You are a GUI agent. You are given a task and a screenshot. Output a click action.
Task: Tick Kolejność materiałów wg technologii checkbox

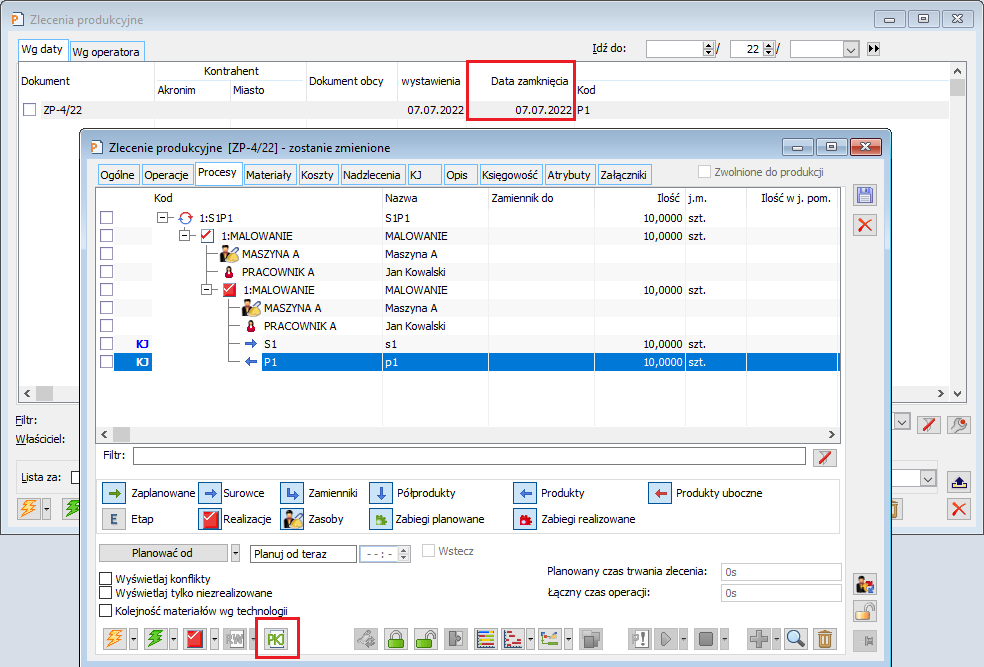(x=106, y=610)
